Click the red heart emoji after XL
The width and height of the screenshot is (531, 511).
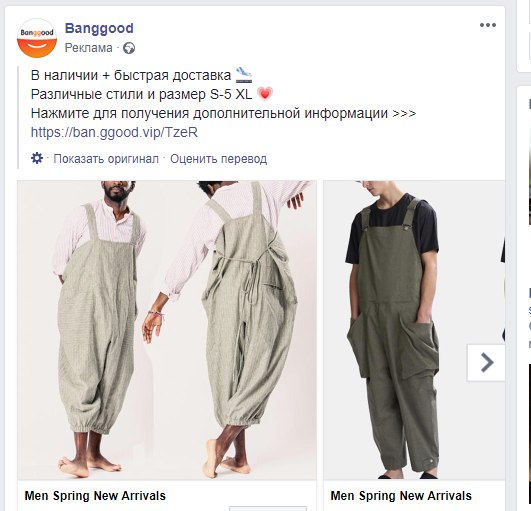[x=265, y=94]
